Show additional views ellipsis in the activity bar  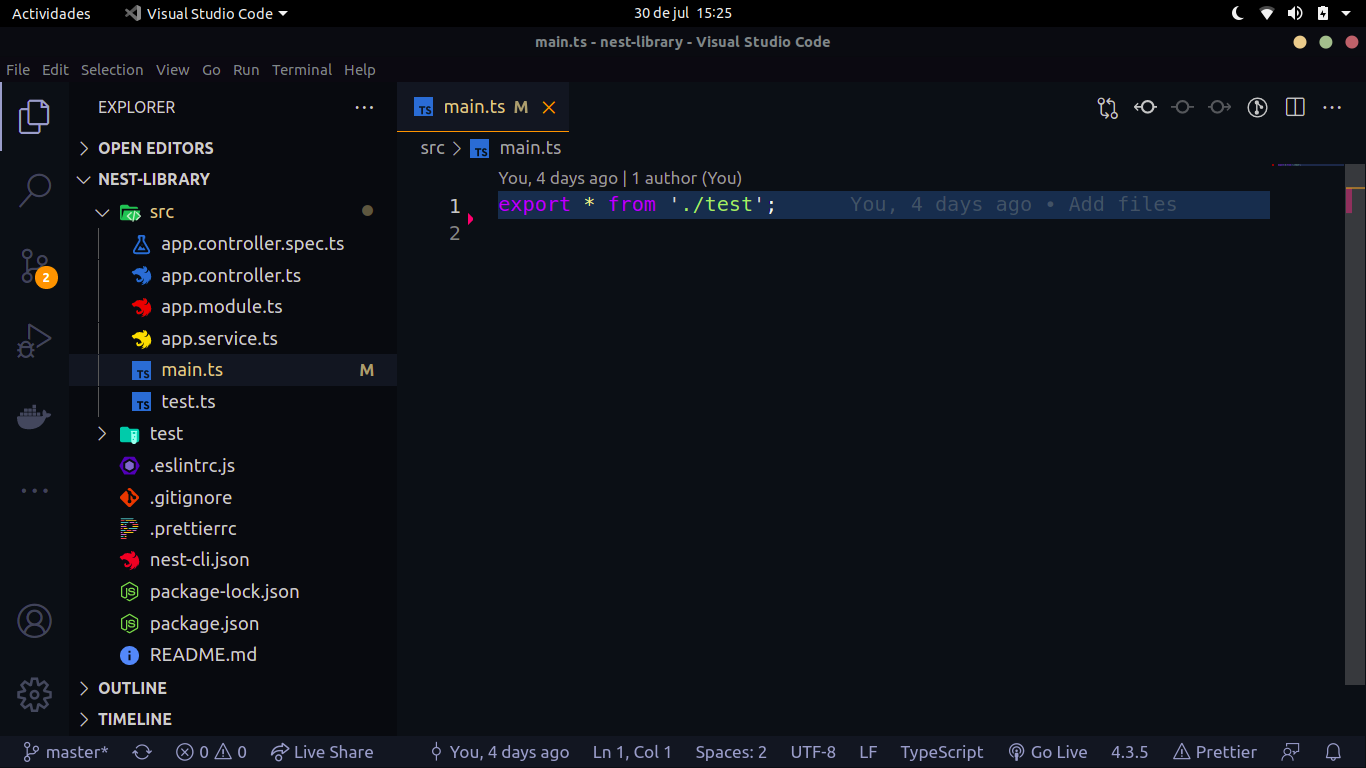point(34,491)
